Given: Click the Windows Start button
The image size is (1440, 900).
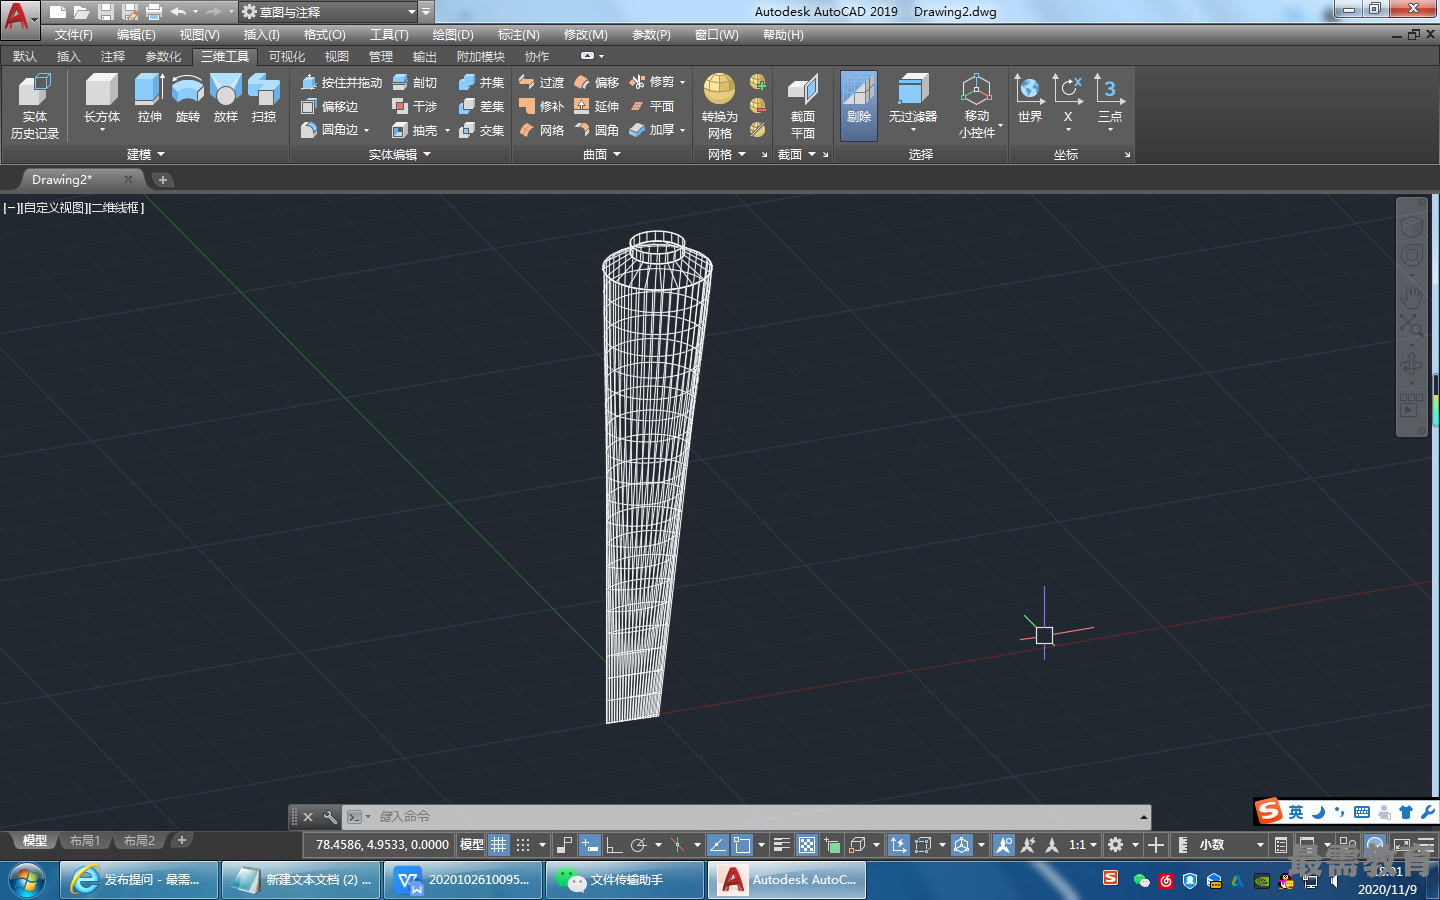Looking at the screenshot, I should (x=27, y=880).
